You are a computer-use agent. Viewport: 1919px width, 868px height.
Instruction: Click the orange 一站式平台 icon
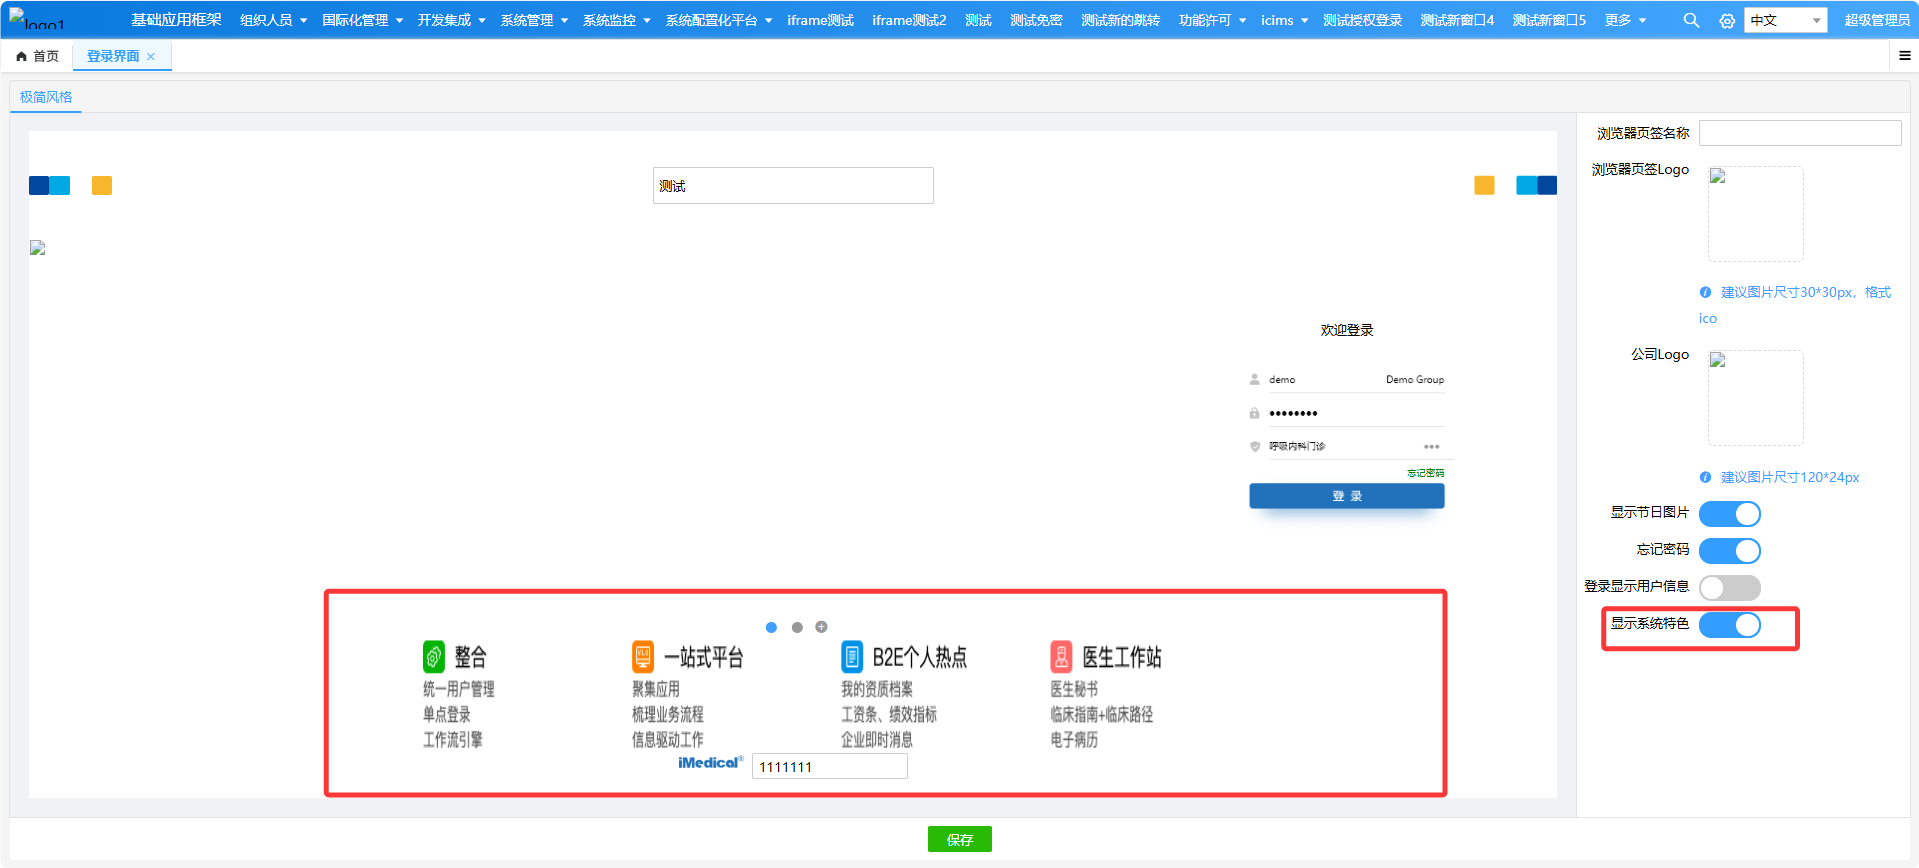point(643,657)
